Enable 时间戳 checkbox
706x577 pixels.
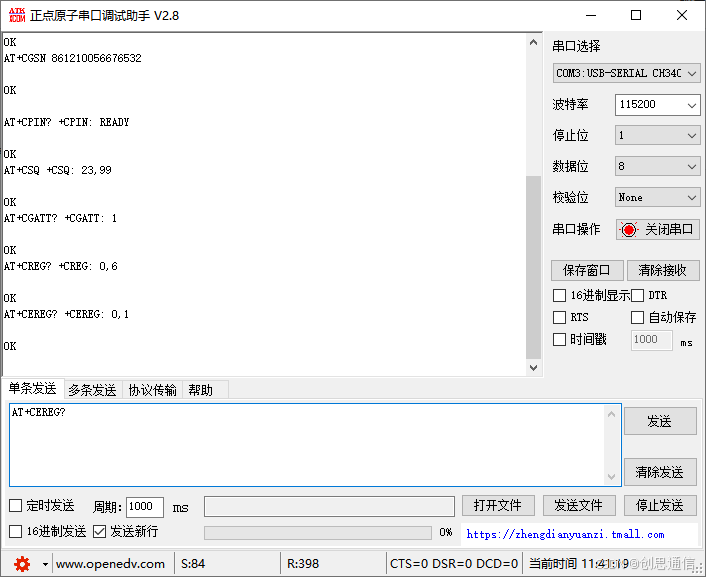559,339
